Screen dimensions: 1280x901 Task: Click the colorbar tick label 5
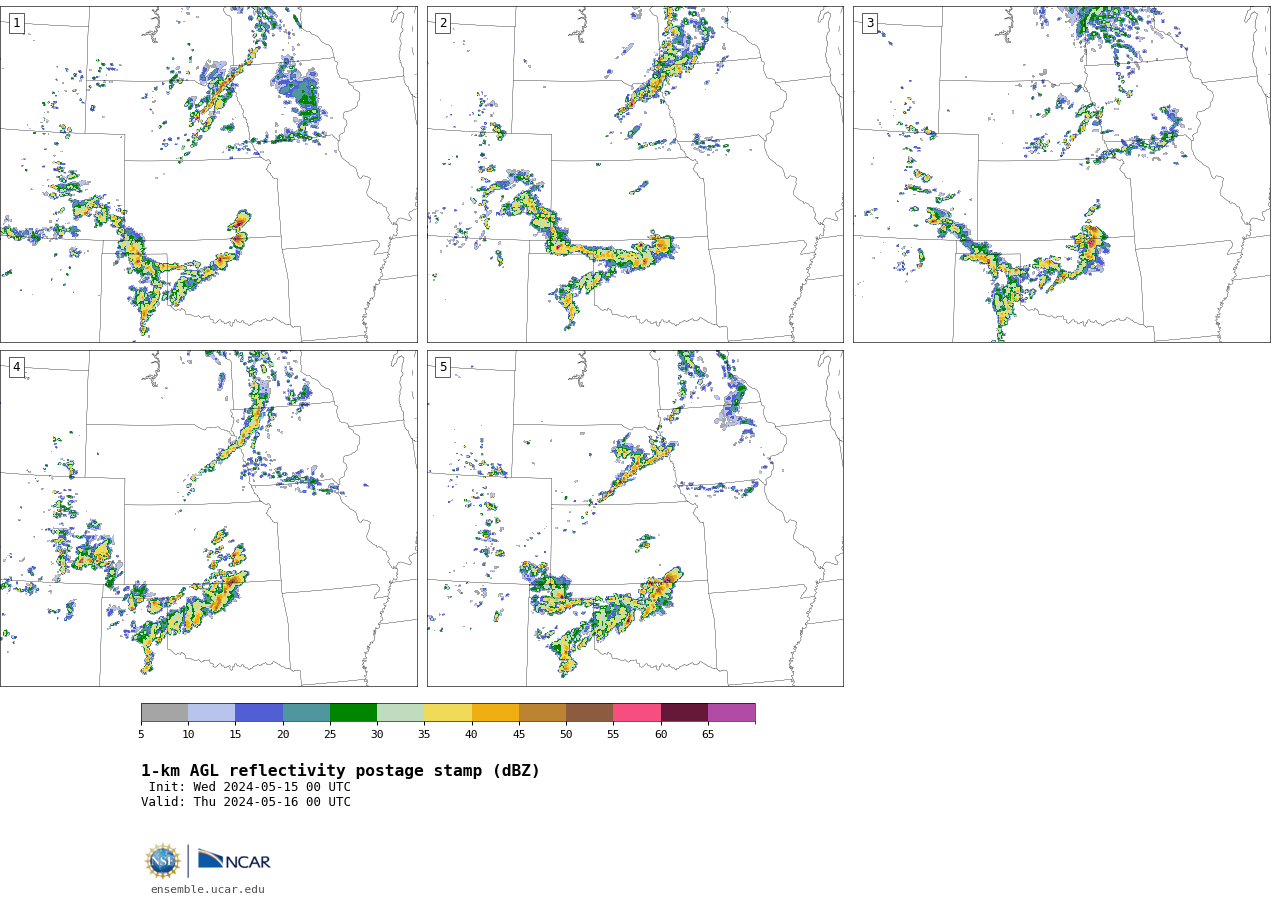141,735
